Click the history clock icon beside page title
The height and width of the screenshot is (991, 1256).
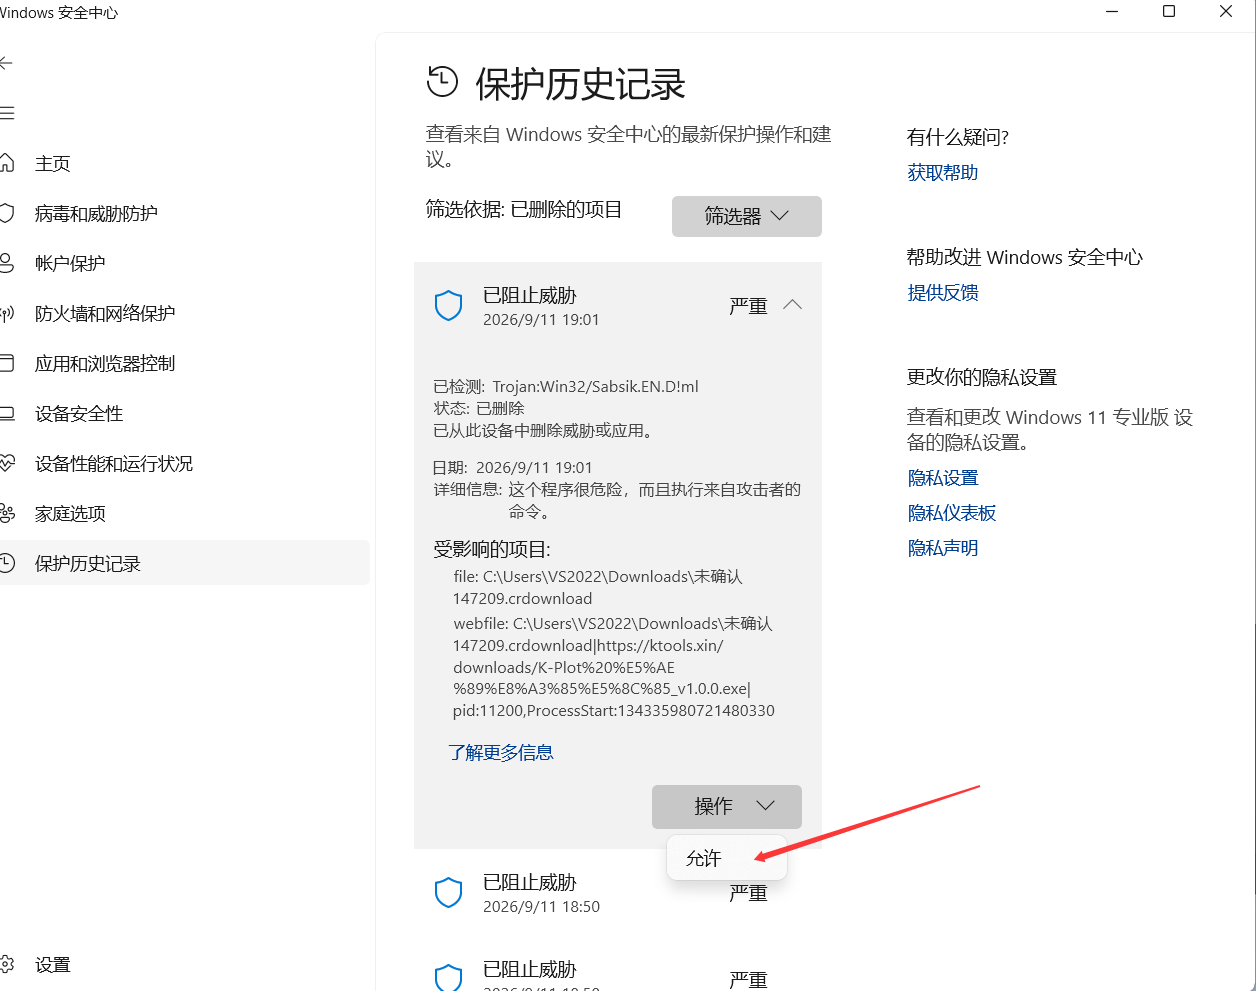pos(442,82)
